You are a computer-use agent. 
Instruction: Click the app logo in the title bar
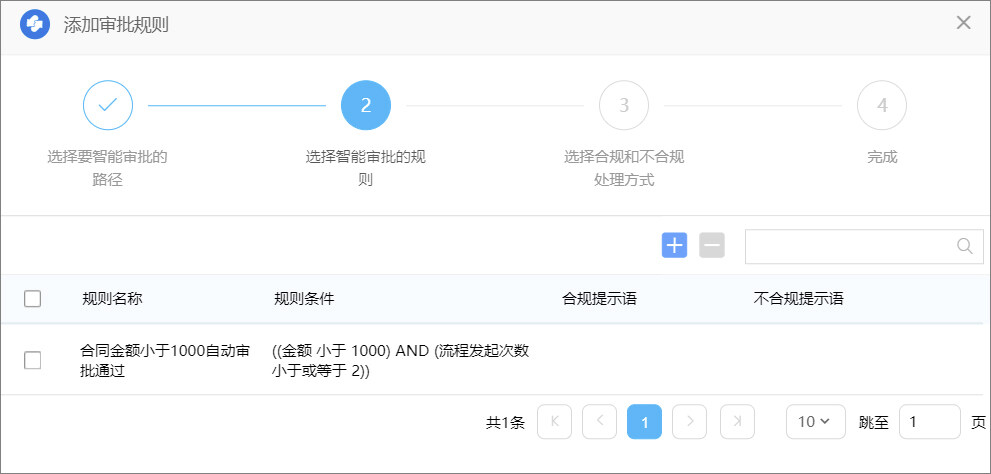pos(35,23)
